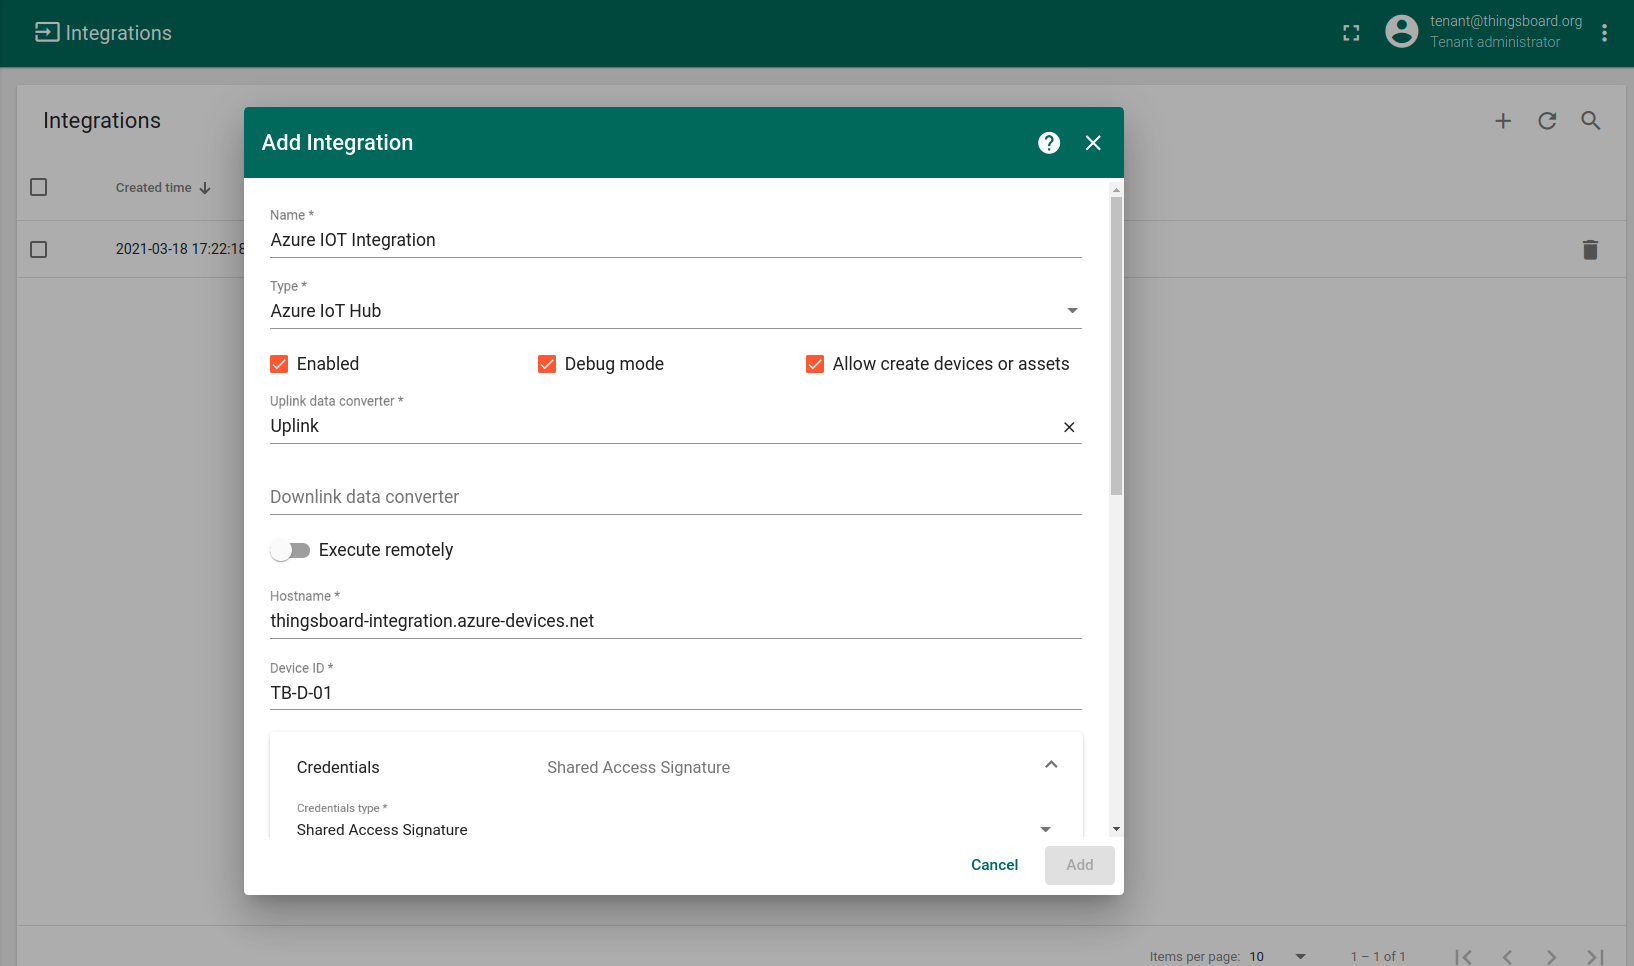Refresh the integrations list

[1547, 121]
